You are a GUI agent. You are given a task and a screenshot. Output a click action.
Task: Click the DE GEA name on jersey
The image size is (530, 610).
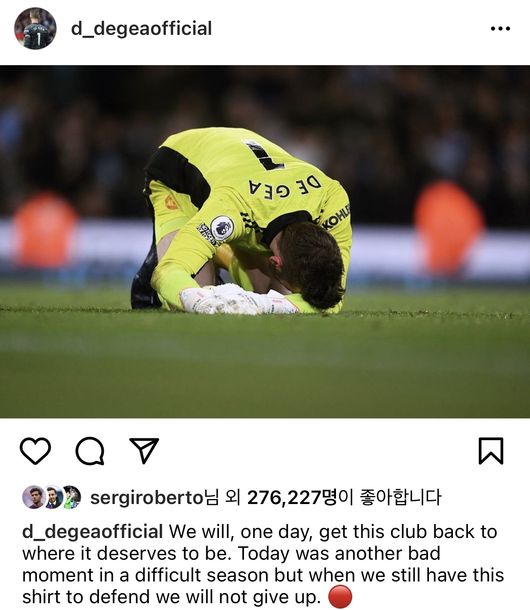click(x=285, y=187)
